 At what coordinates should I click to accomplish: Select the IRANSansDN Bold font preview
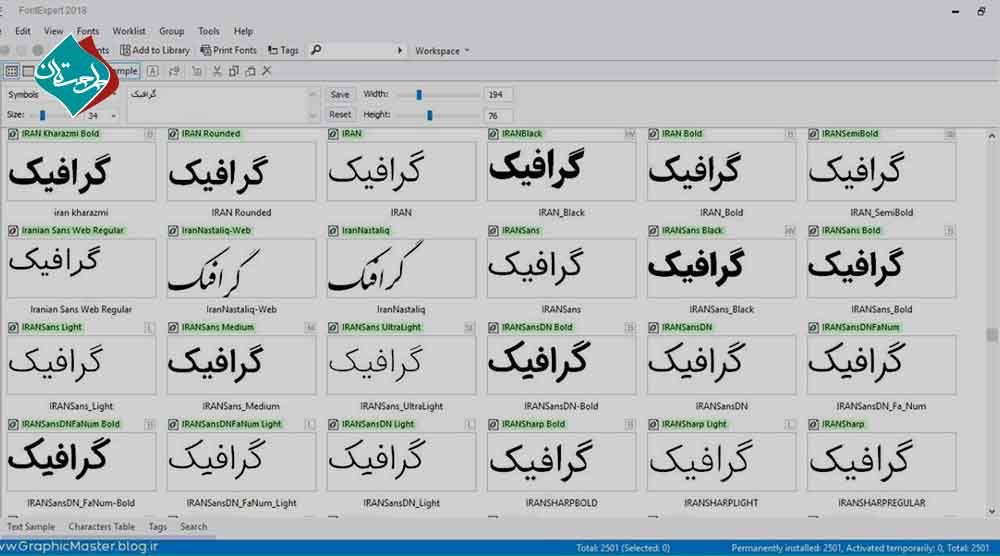(x=561, y=365)
